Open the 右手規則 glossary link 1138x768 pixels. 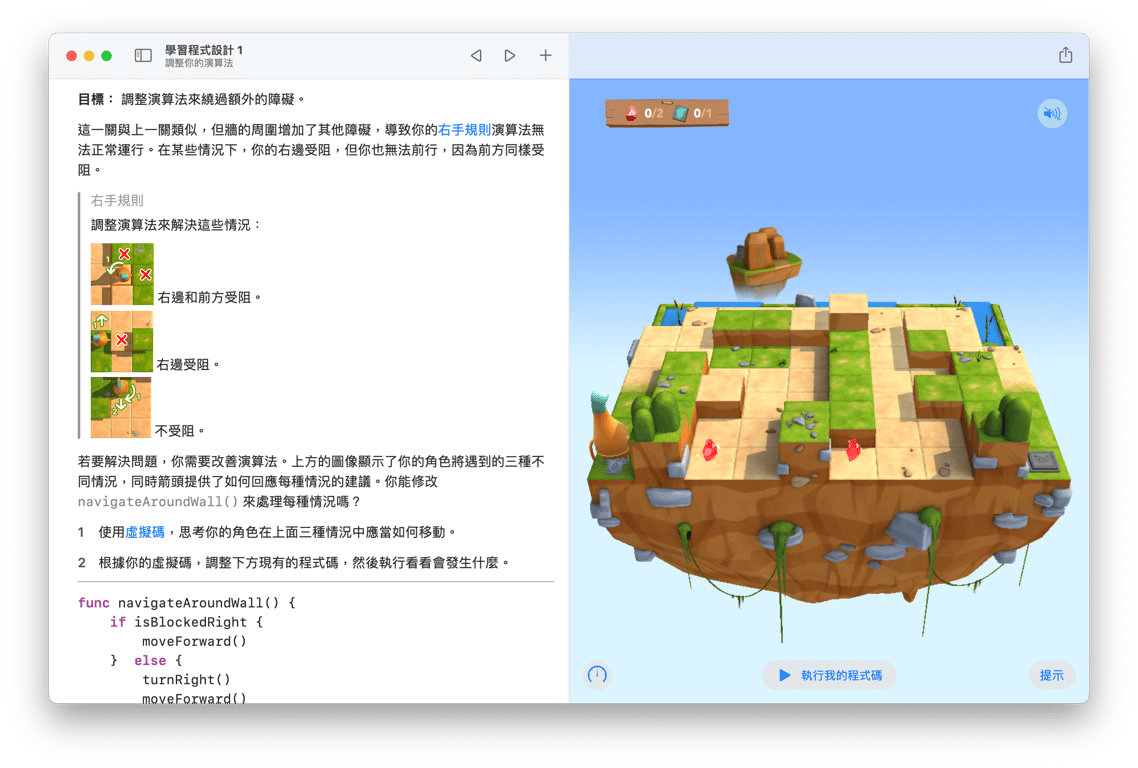464,130
